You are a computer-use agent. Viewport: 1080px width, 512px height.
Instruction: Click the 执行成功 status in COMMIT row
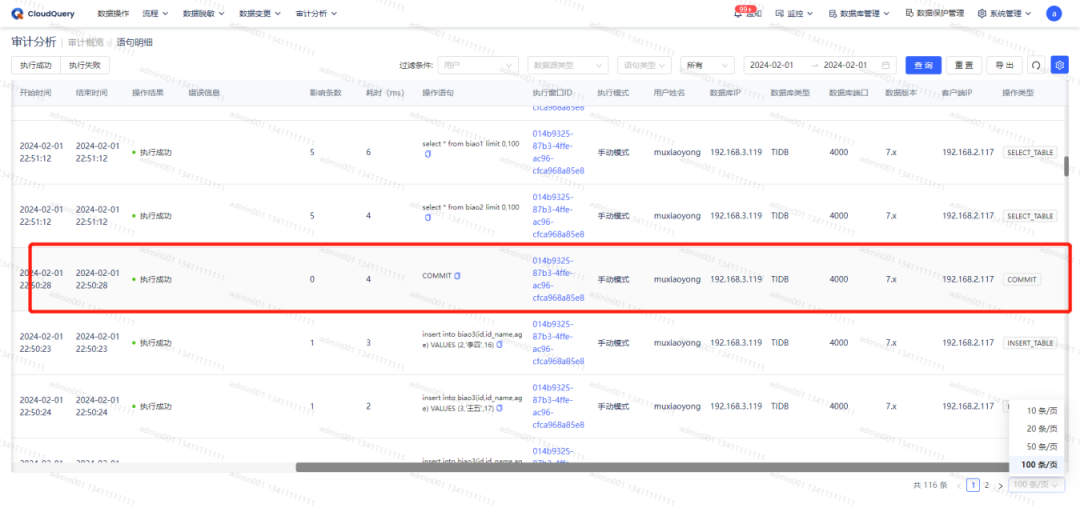pos(152,279)
